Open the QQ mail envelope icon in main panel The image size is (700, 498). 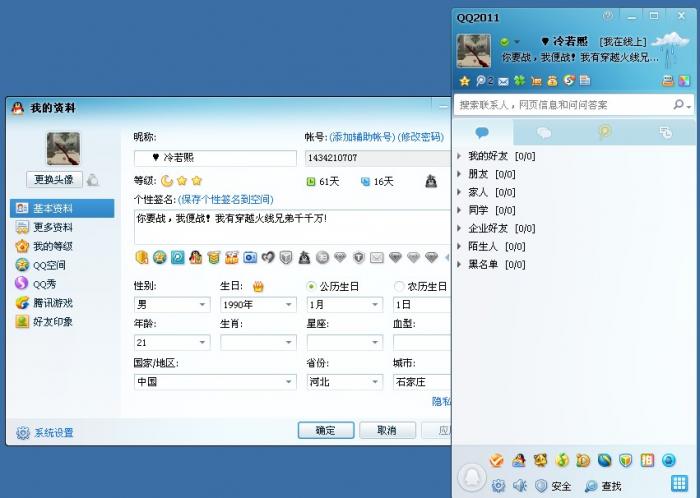click(503, 81)
